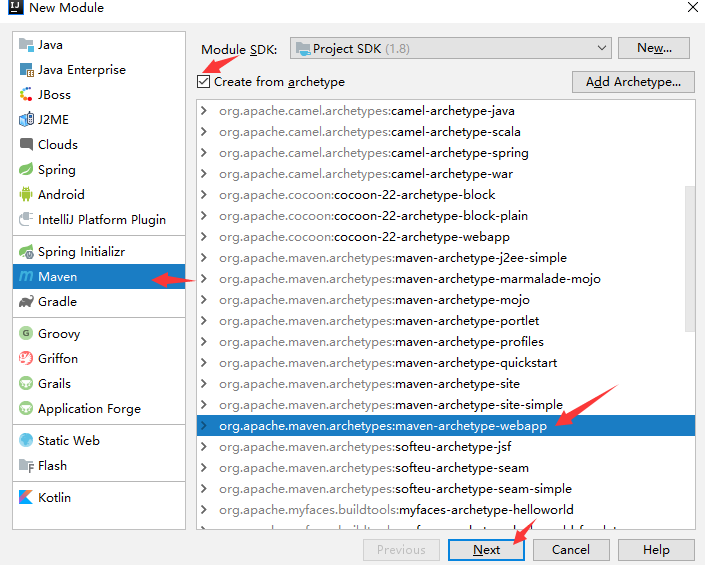The width and height of the screenshot is (705, 565).
Task: Click the Java Enterprise icon
Action: pos(26,70)
